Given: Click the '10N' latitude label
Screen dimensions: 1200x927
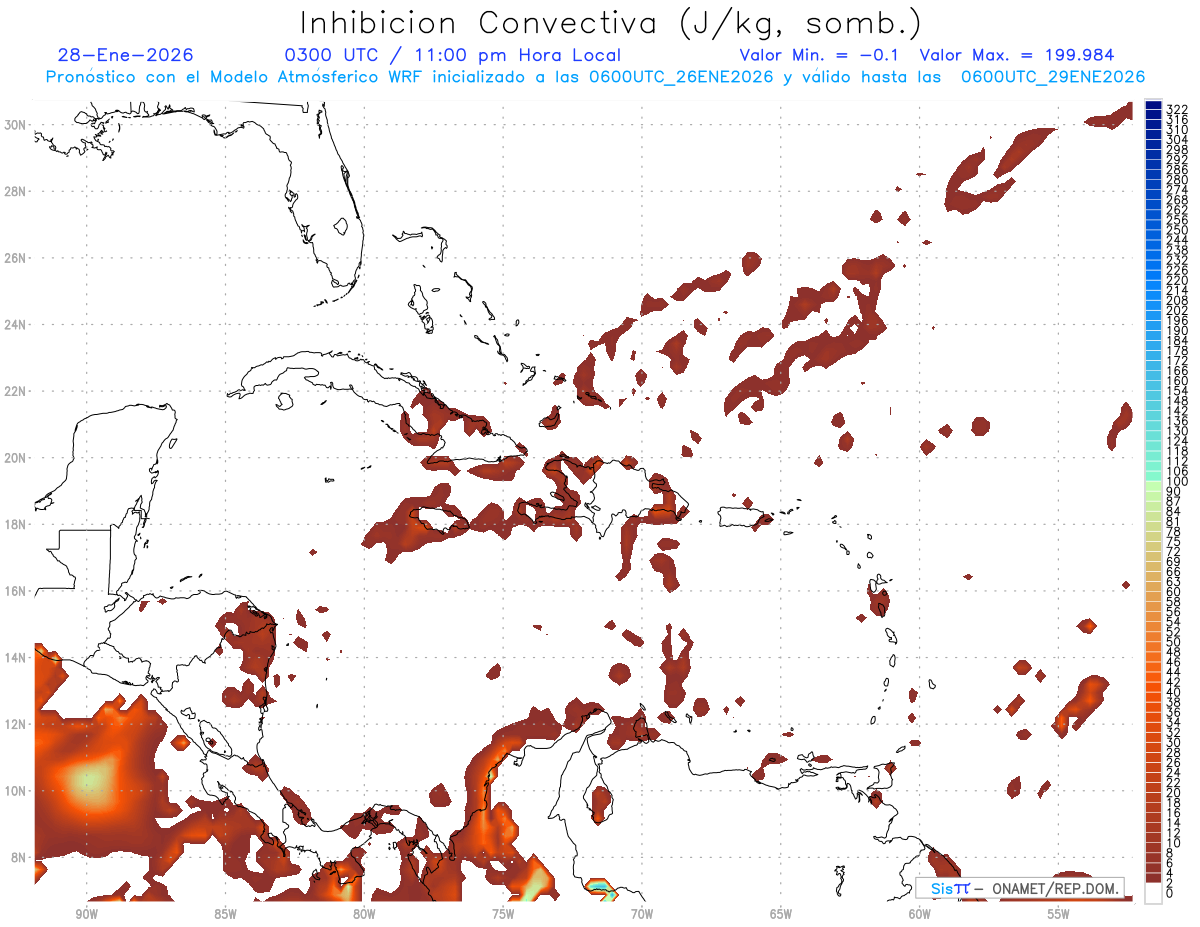Looking at the screenshot, I should (16, 790).
